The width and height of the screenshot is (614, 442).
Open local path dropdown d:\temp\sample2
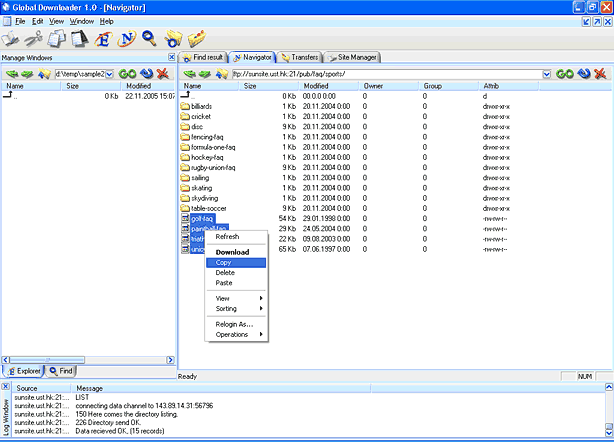coord(110,74)
